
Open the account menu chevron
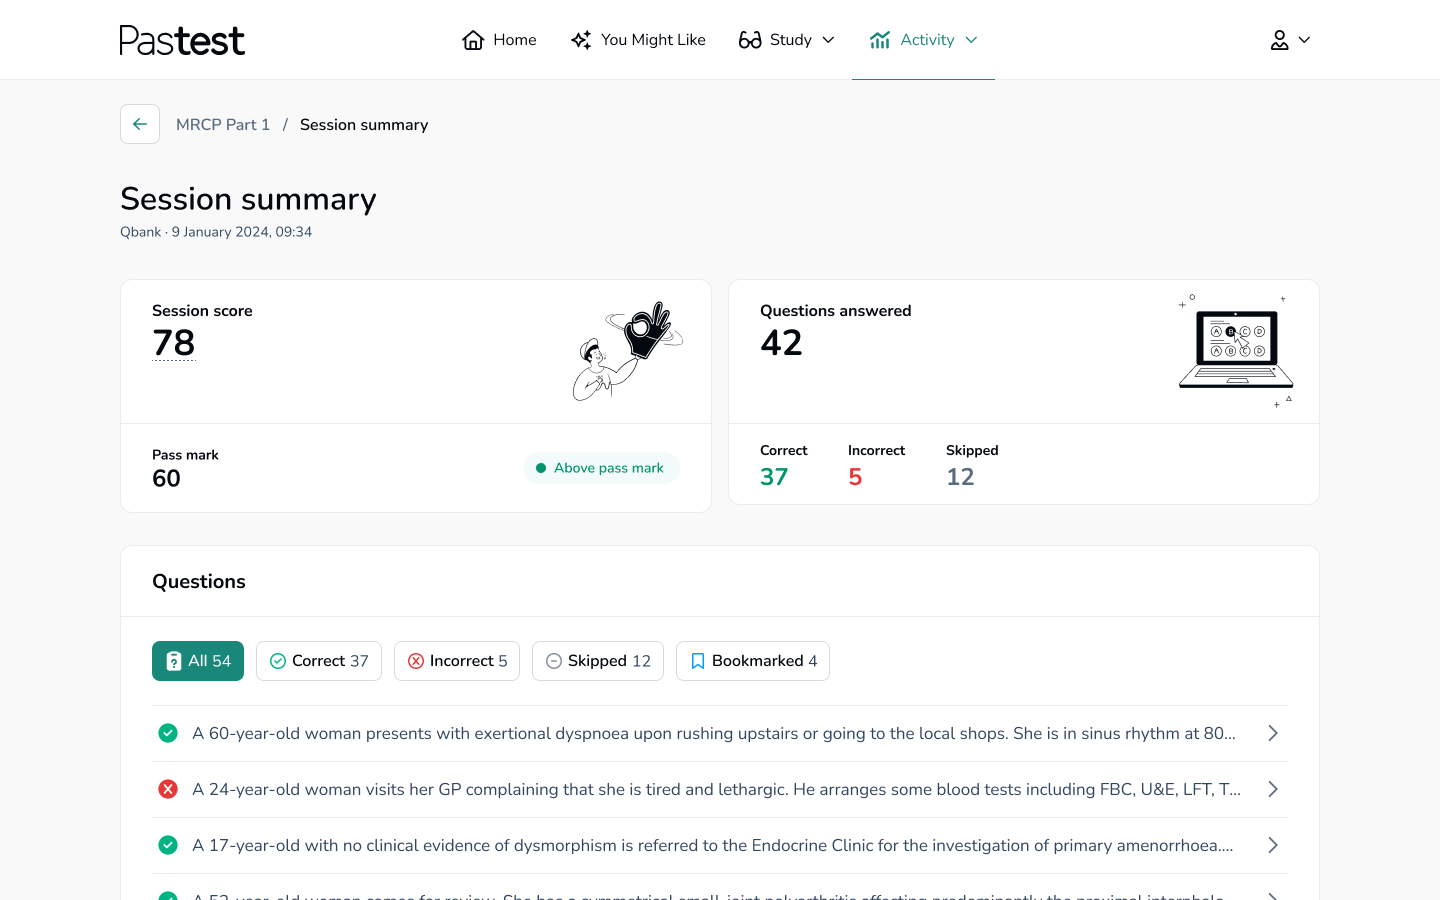point(1304,40)
